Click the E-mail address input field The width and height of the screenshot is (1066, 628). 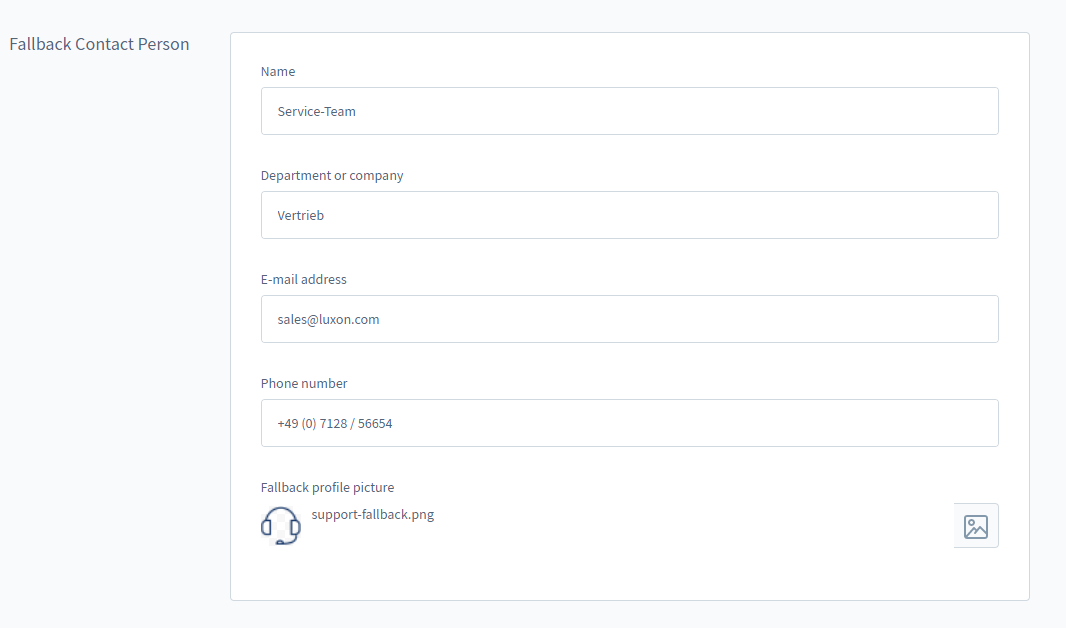[x=629, y=319]
